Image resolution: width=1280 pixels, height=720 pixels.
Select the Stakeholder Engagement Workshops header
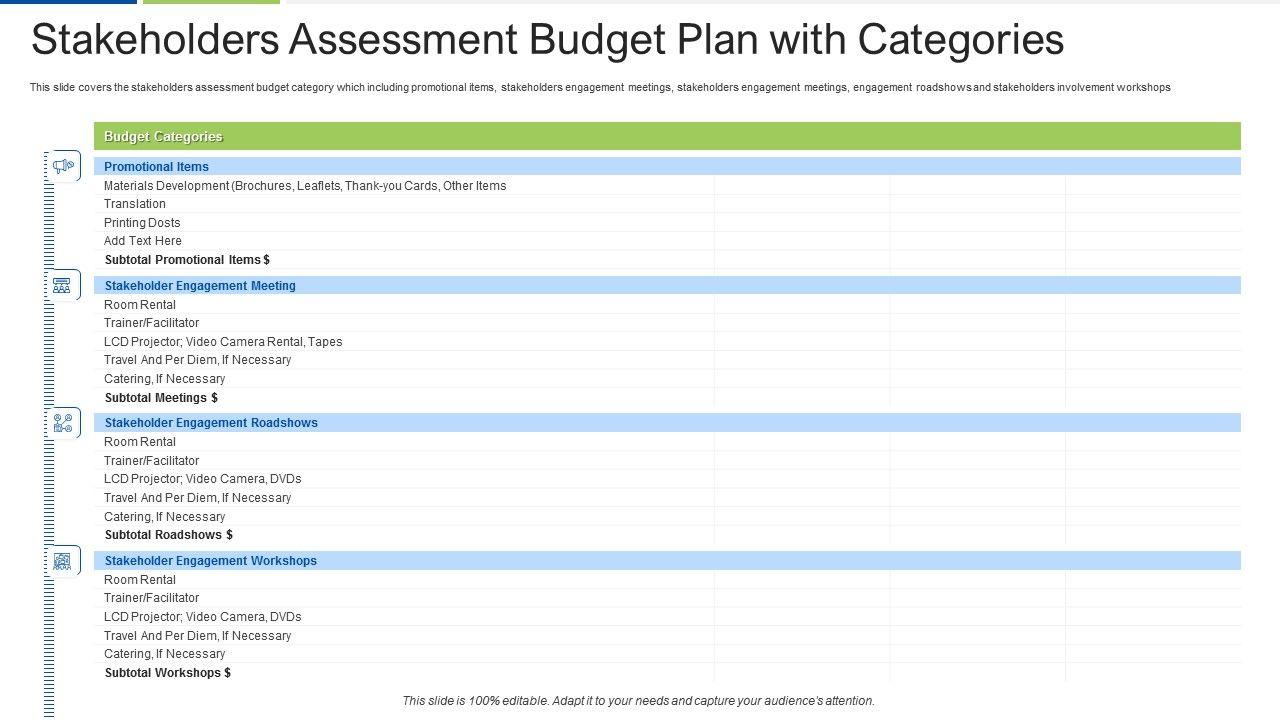coord(211,561)
